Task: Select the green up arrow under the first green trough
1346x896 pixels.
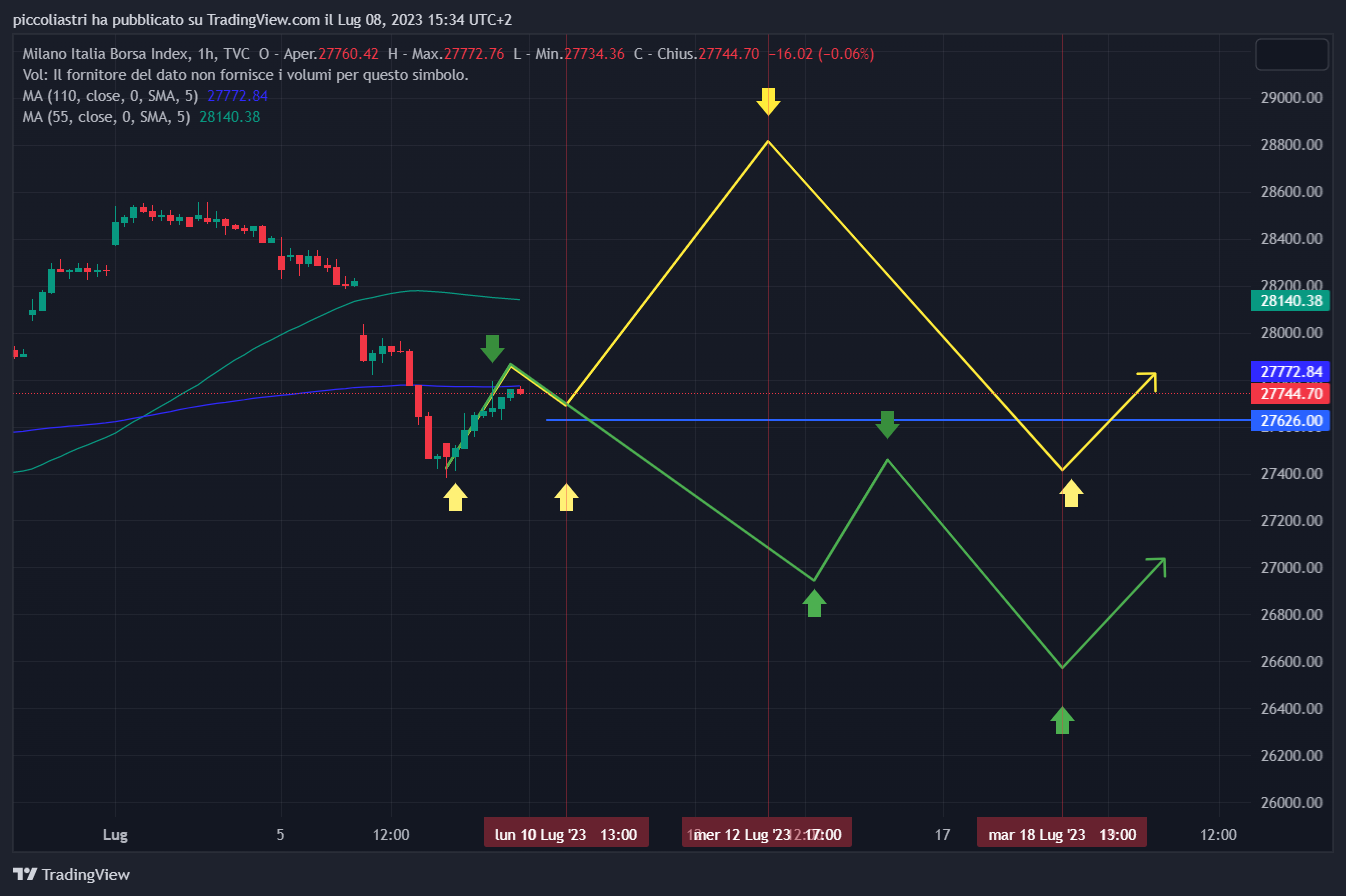Action: tap(814, 603)
